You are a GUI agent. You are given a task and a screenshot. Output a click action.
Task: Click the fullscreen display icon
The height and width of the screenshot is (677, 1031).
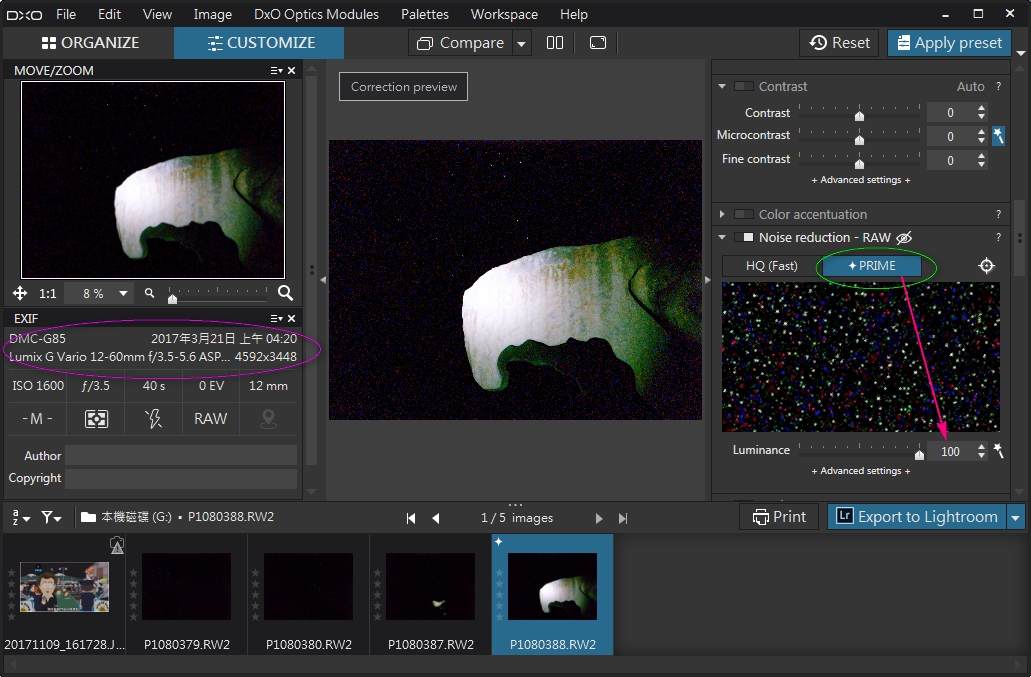[x=598, y=43]
